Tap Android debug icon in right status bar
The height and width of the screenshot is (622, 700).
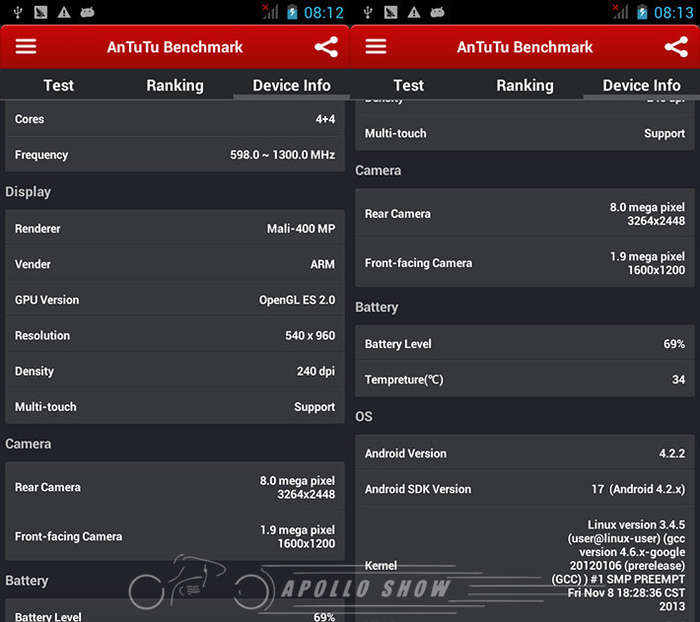[x=437, y=12]
